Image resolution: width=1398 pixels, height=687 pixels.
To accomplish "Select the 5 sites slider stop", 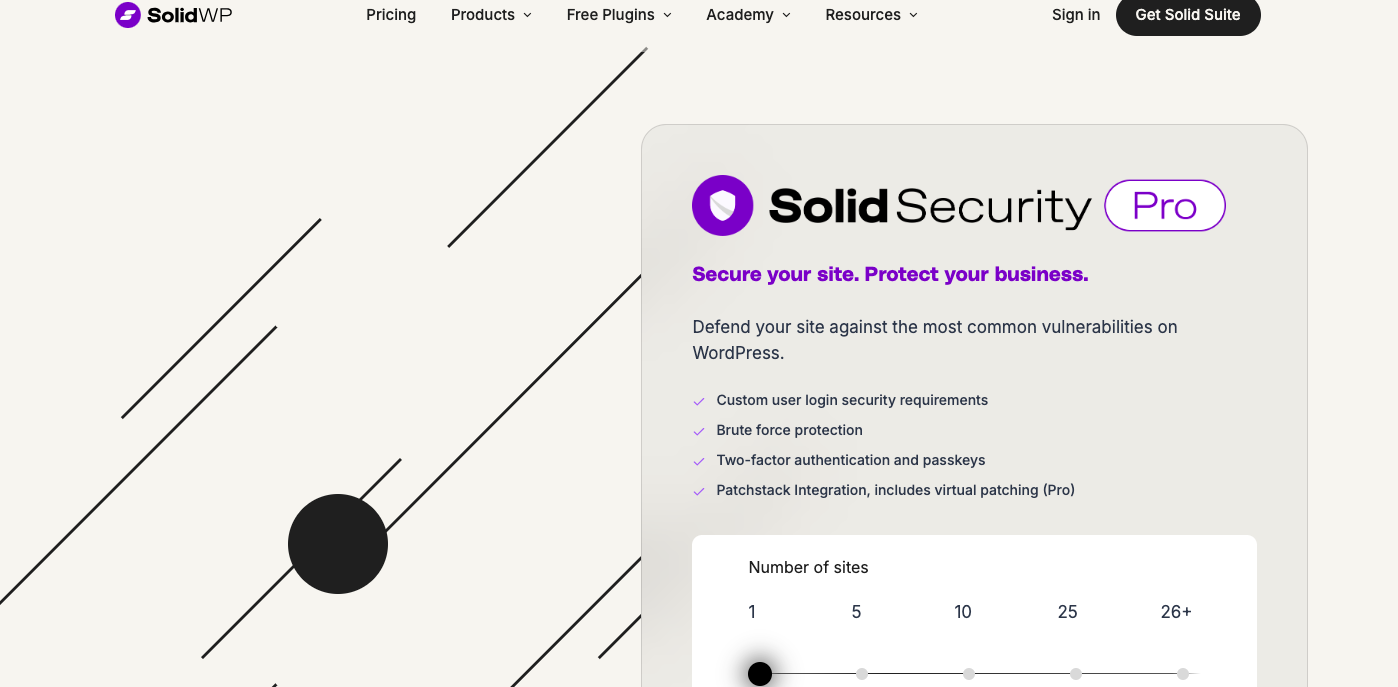I will (862, 674).
